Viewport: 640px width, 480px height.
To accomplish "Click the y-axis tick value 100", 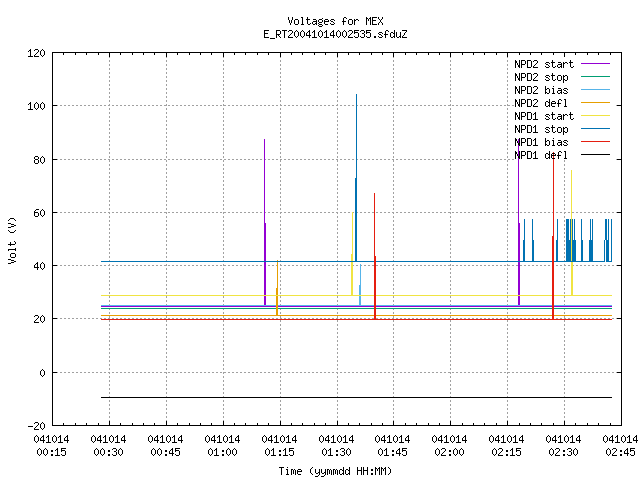I will [36, 106].
